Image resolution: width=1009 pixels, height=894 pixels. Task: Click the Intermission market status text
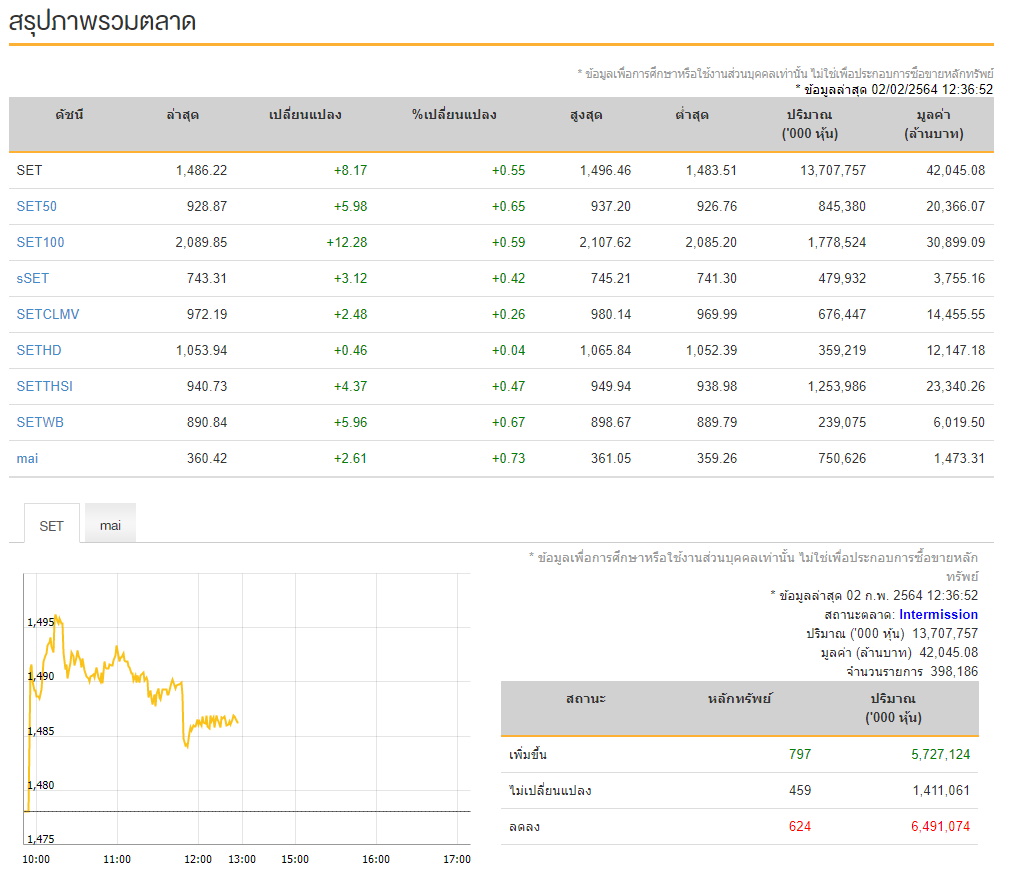point(938,615)
